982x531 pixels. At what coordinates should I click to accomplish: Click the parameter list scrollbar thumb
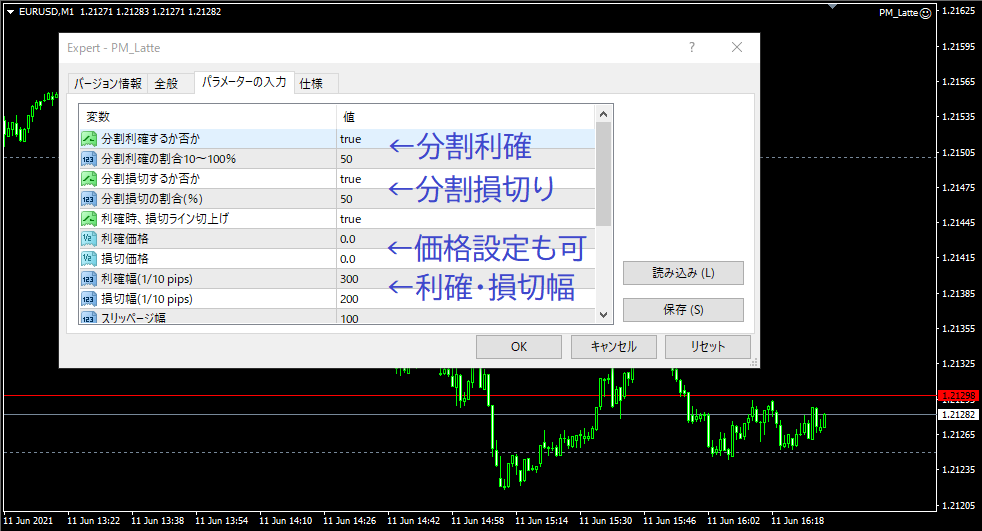pos(604,174)
